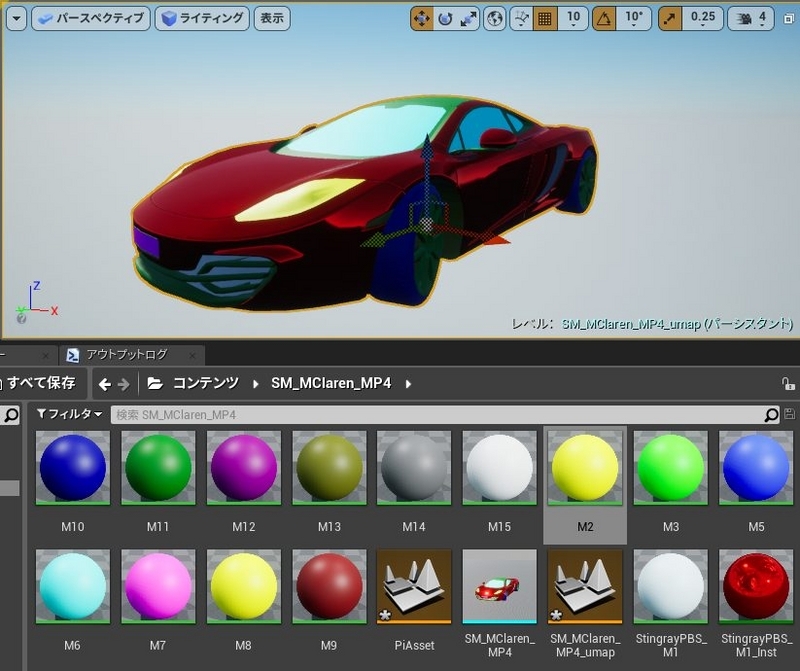Open the viewport options dropdown arrow

[x=16, y=18]
